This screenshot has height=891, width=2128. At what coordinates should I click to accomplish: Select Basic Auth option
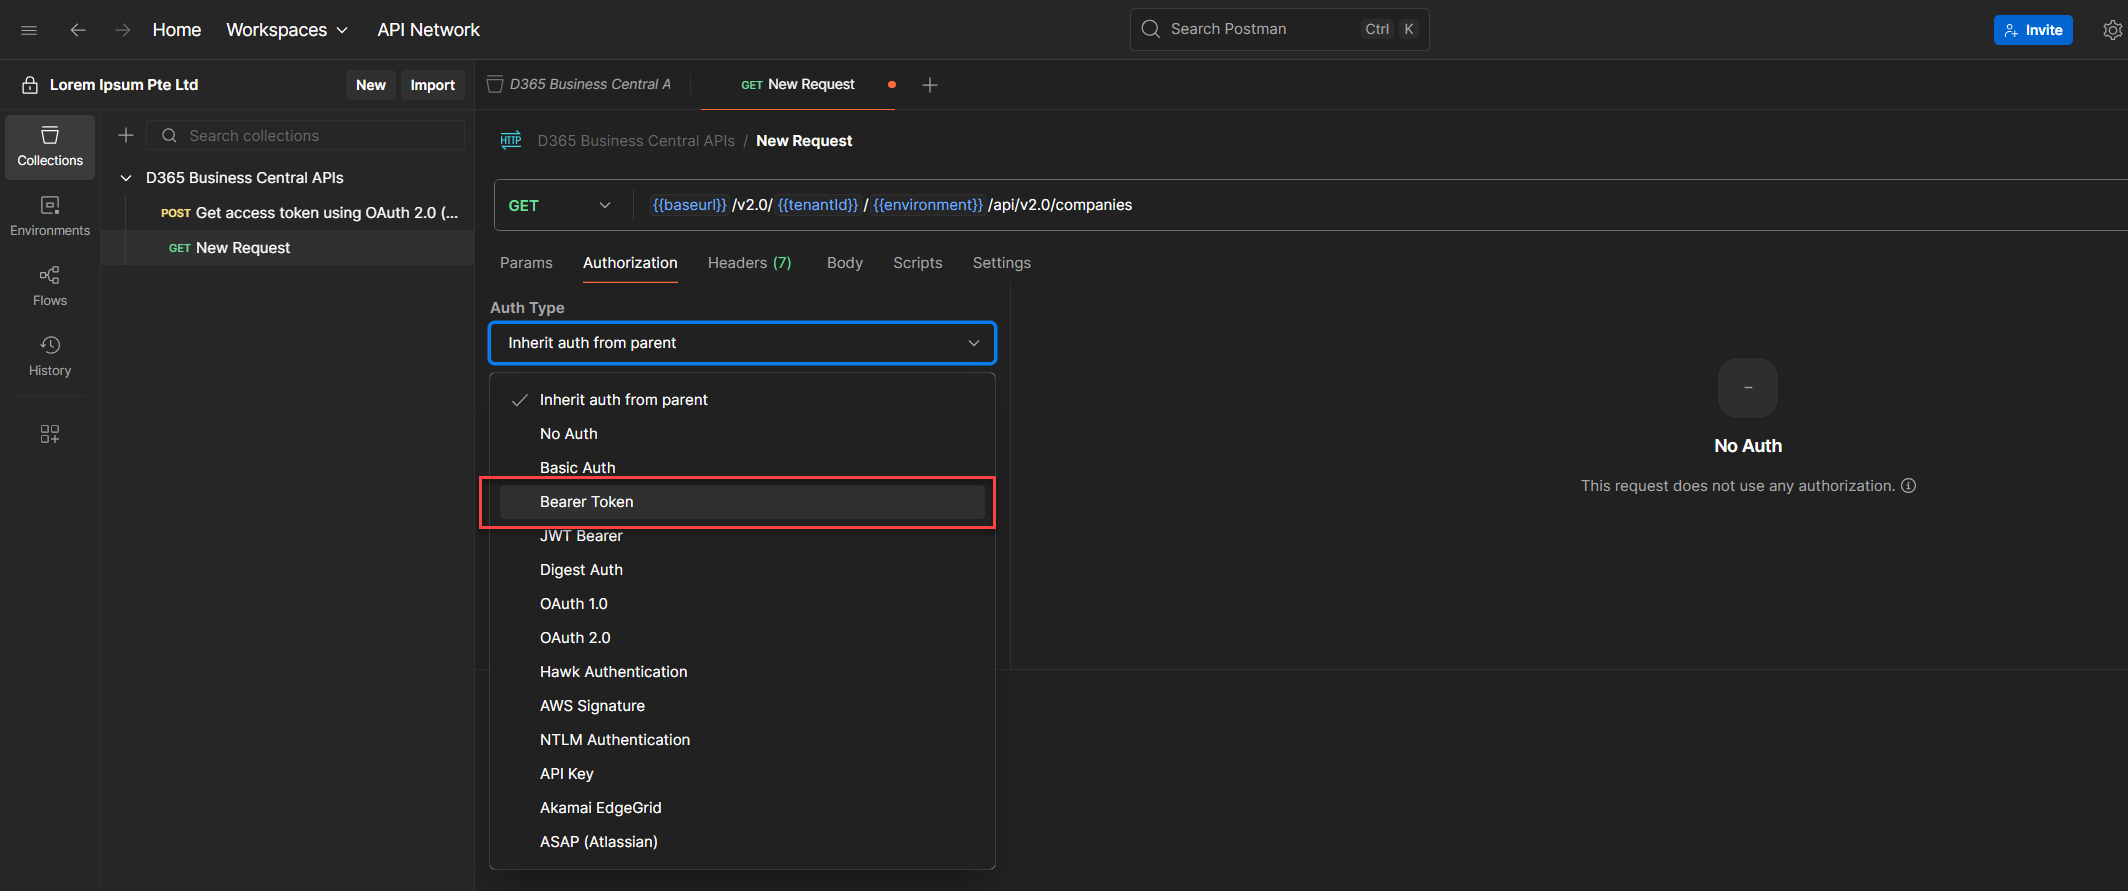click(742, 468)
